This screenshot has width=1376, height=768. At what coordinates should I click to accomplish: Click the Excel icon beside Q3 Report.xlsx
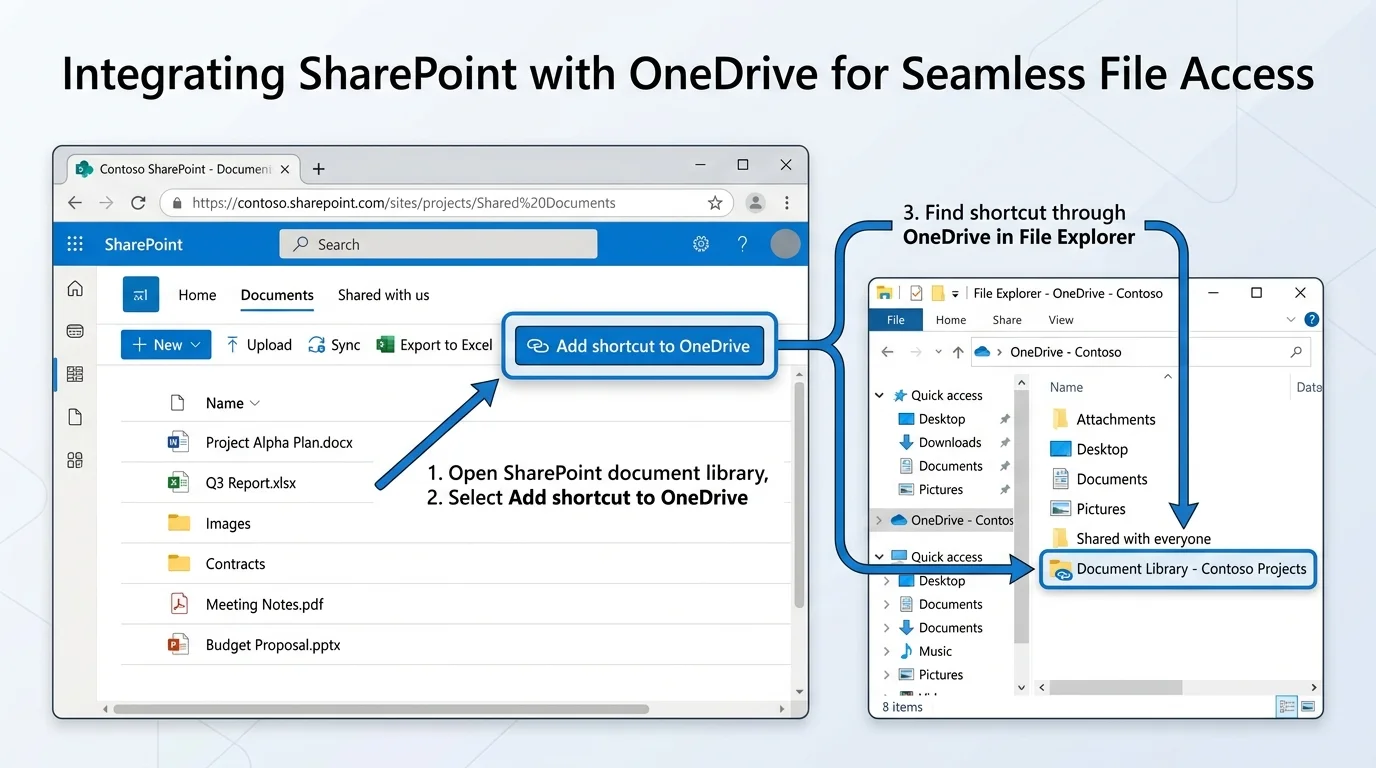pos(178,483)
